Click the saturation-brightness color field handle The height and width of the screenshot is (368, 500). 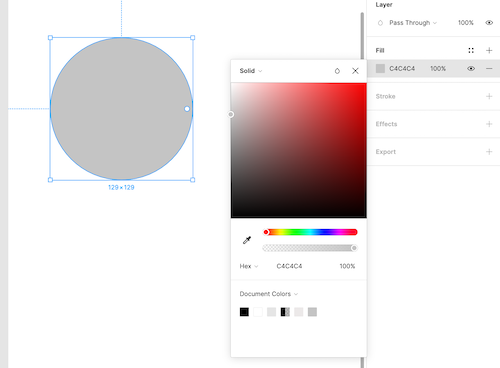[x=231, y=114]
